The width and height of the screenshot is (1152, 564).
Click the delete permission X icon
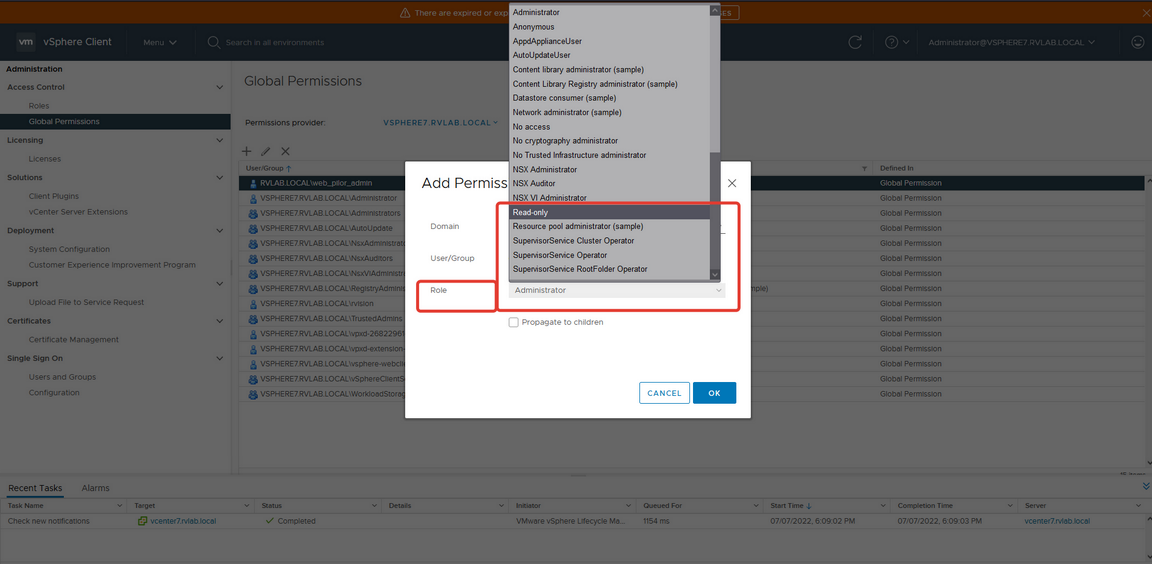pos(286,151)
